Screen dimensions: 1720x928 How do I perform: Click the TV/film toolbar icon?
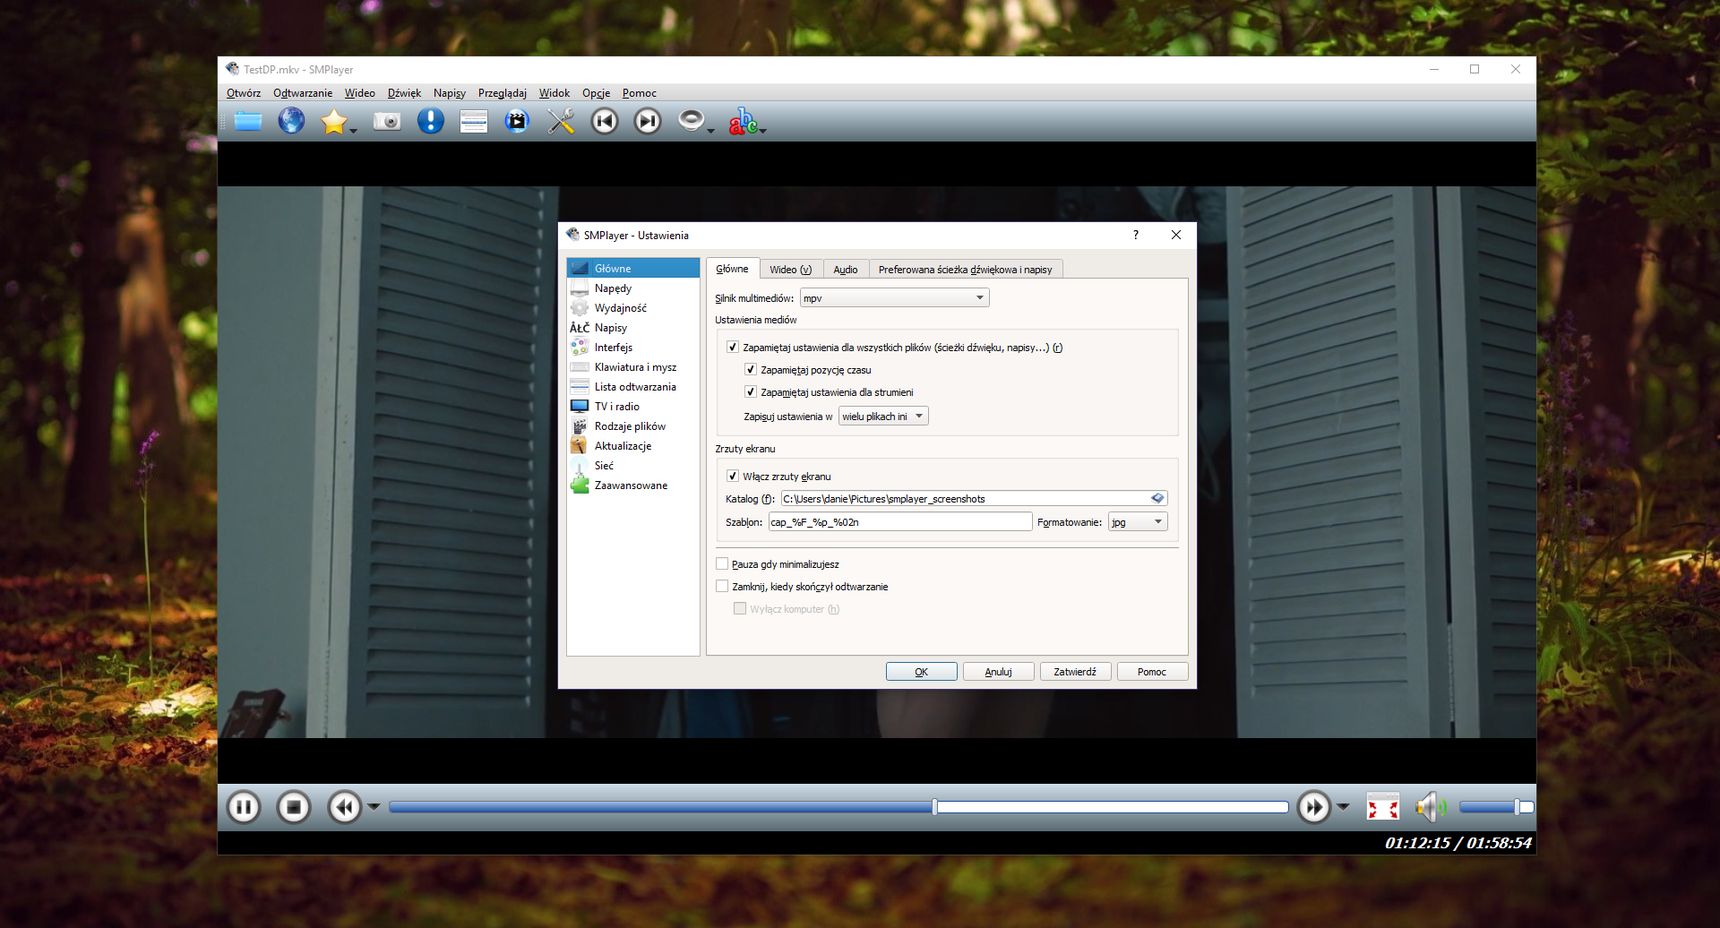point(517,122)
